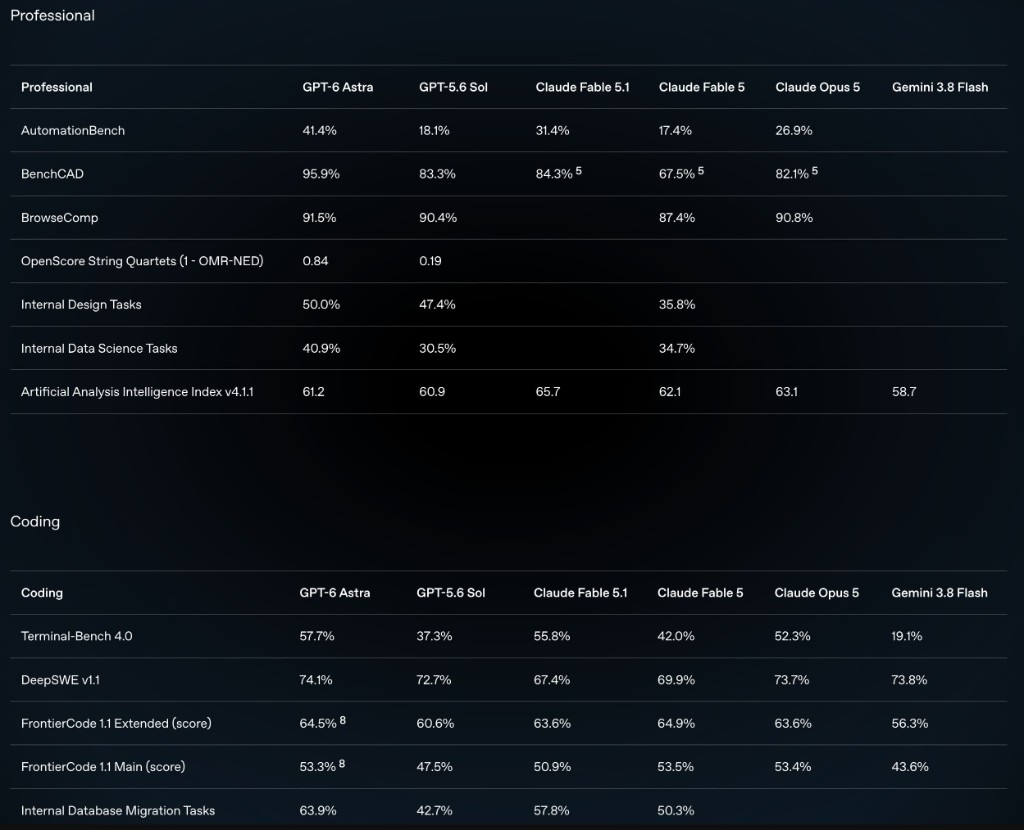Viewport: 1024px width, 830px height.
Task: Click 'GPT-6 Astra' header in Professional table
Action: [x=338, y=87]
